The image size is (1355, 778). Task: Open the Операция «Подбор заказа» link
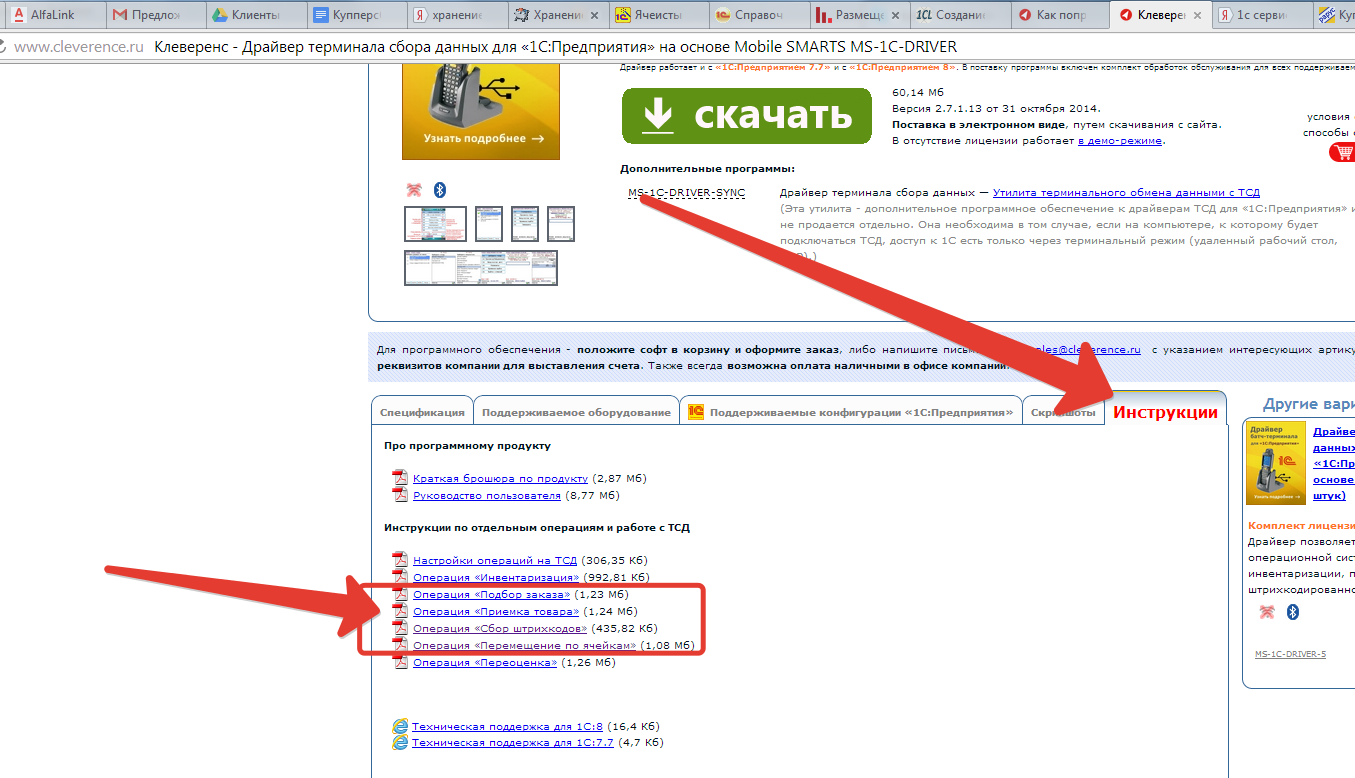[x=491, y=594]
